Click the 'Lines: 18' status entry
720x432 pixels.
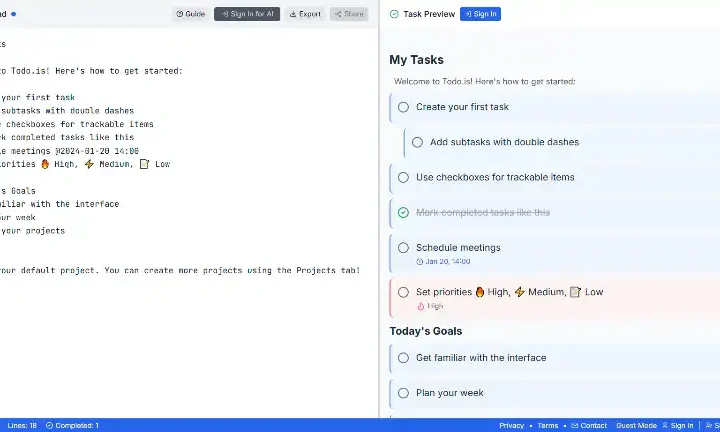[x=22, y=426]
